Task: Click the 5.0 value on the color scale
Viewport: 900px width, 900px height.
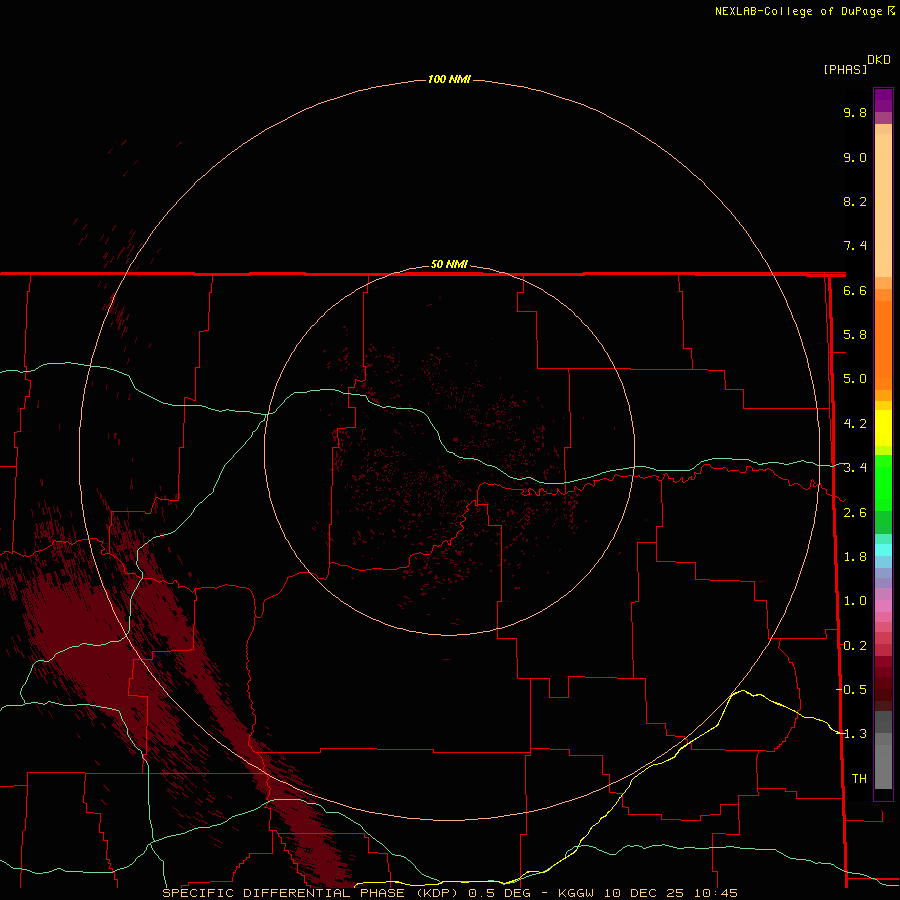Action: click(855, 379)
